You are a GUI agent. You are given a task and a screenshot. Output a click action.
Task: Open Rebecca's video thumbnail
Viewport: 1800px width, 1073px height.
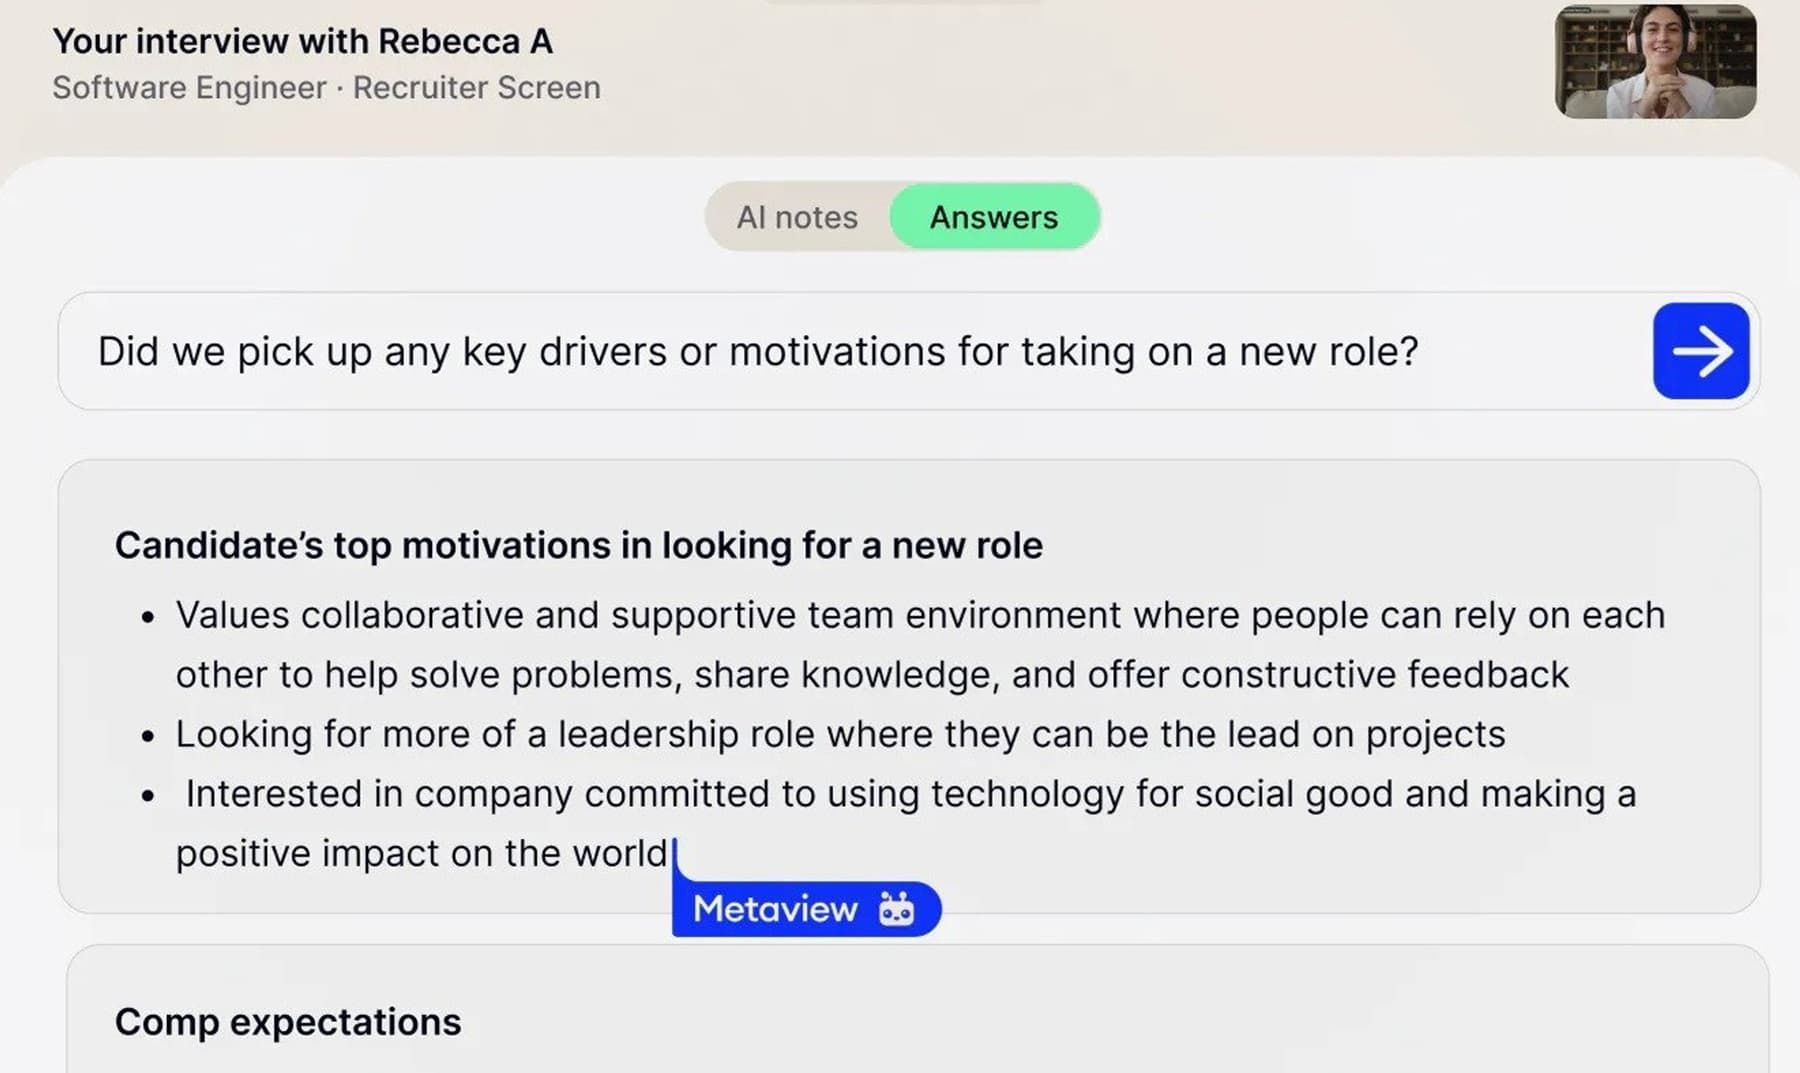[1655, 62]
